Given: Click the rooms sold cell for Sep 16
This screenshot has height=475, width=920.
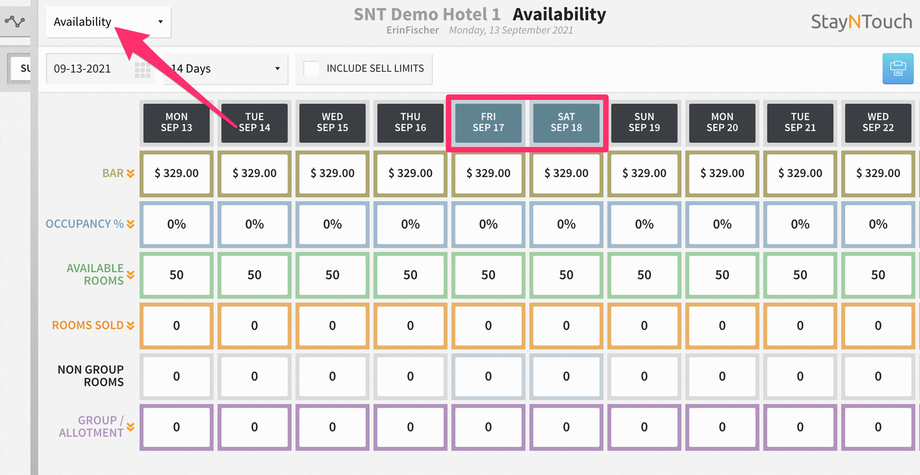Looking at the screenshot, I should 410,325.
